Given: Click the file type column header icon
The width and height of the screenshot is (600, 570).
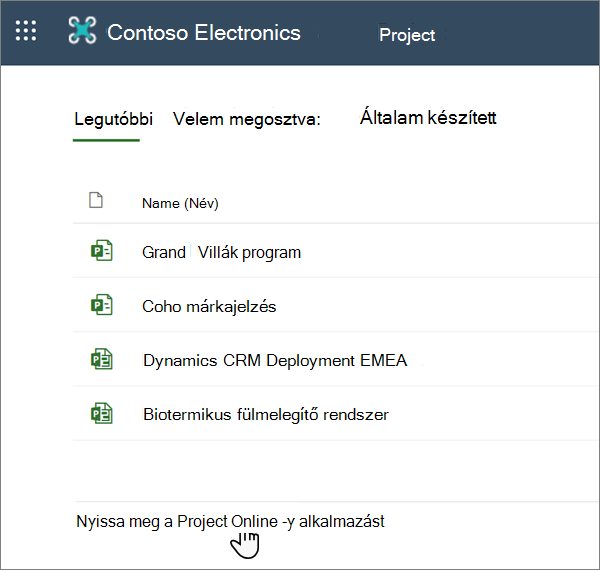Looking at the screenshot, I should 96,200.
